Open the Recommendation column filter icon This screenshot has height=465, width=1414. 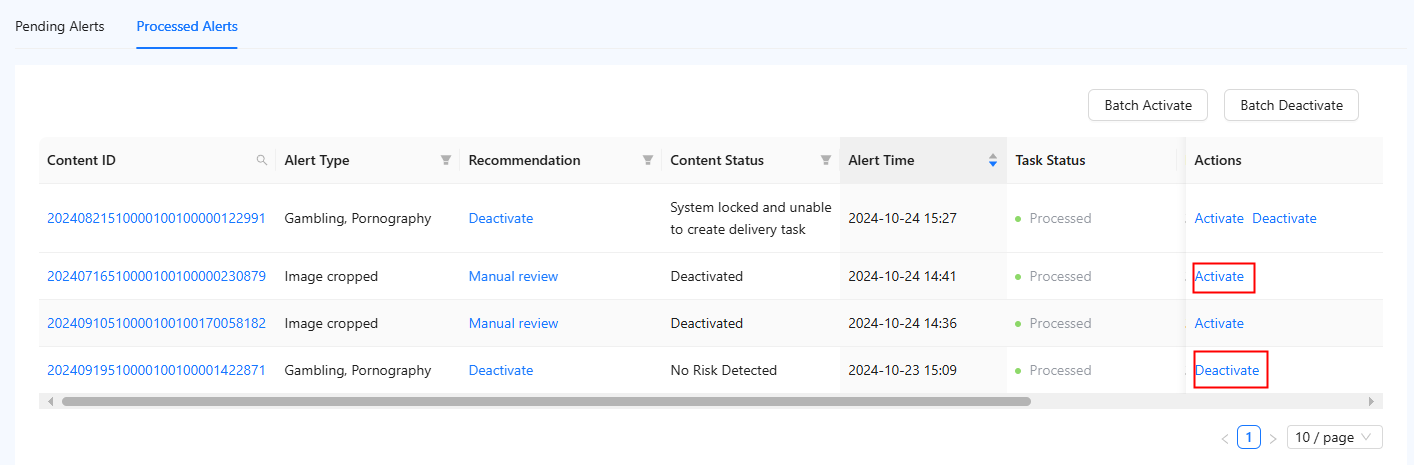tap(648, 160)
